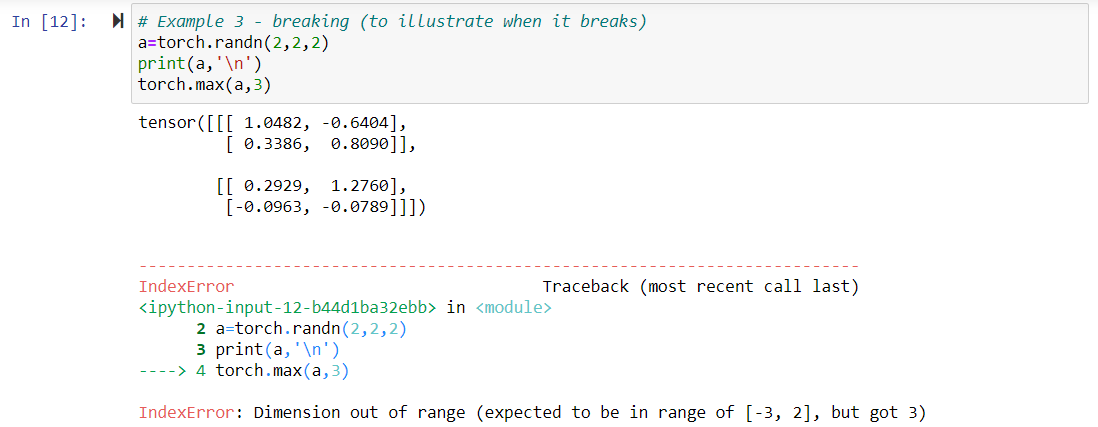Click 'Traceback (most recent call last)' text

[700, 287]
